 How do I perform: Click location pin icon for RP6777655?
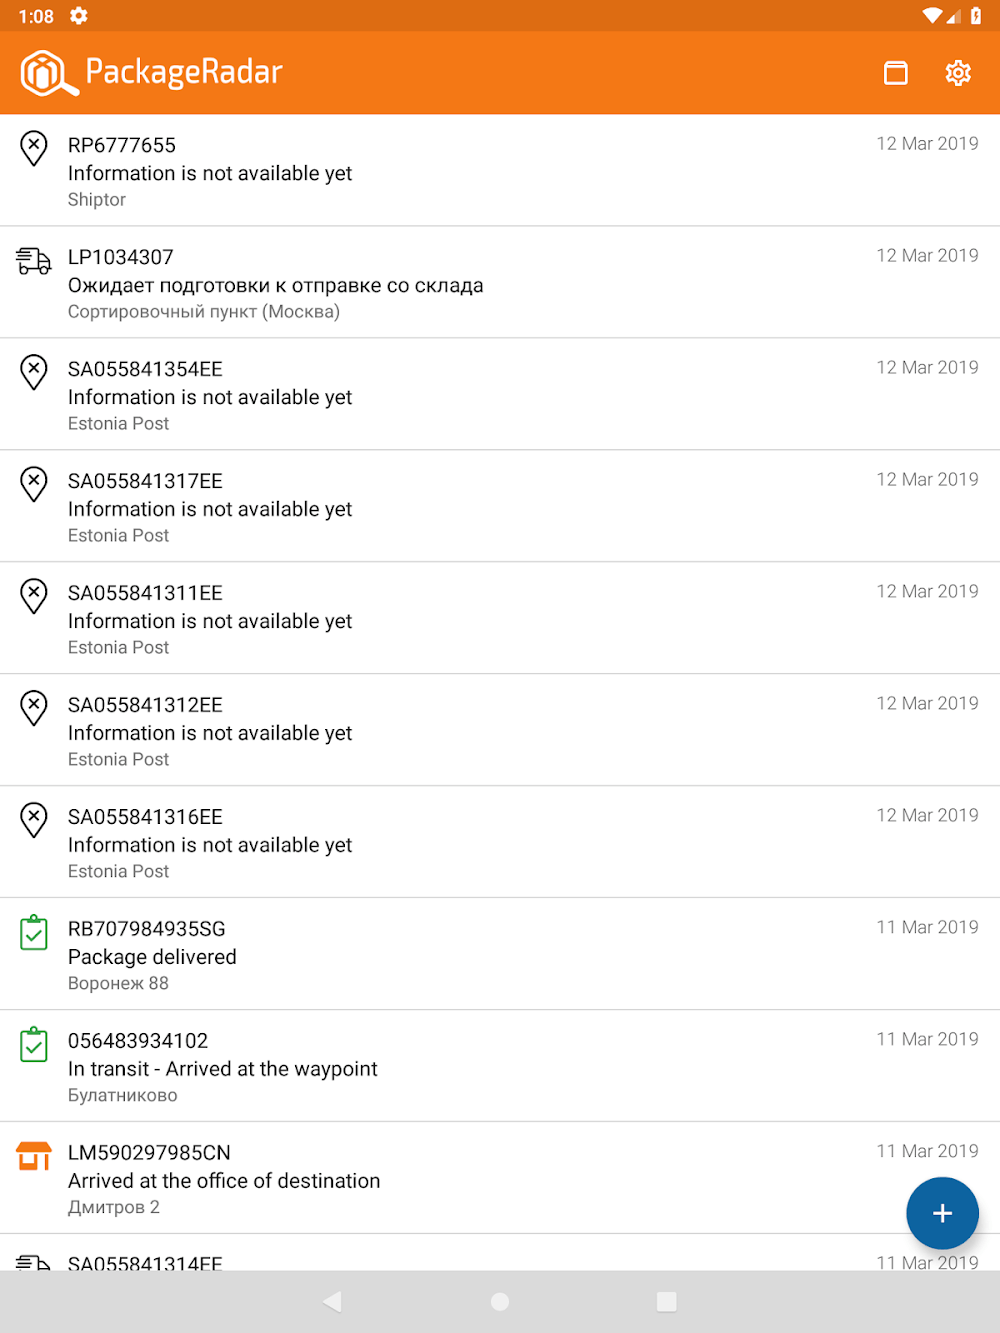click(x=34, y=149)
